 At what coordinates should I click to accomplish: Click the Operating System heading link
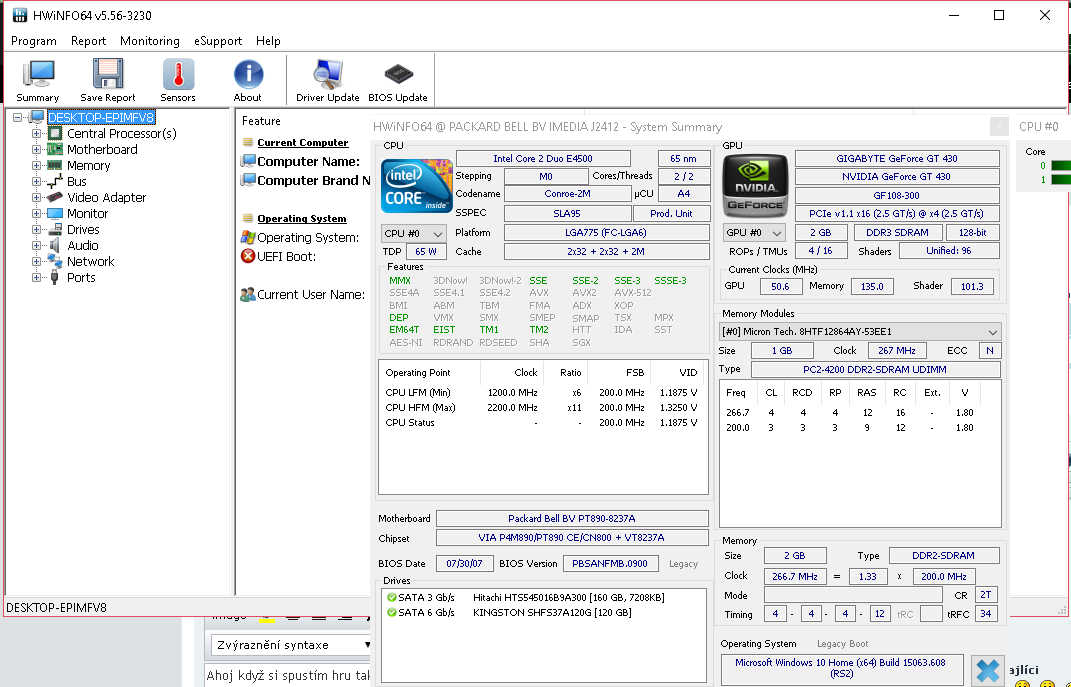[x=301, y=219]
